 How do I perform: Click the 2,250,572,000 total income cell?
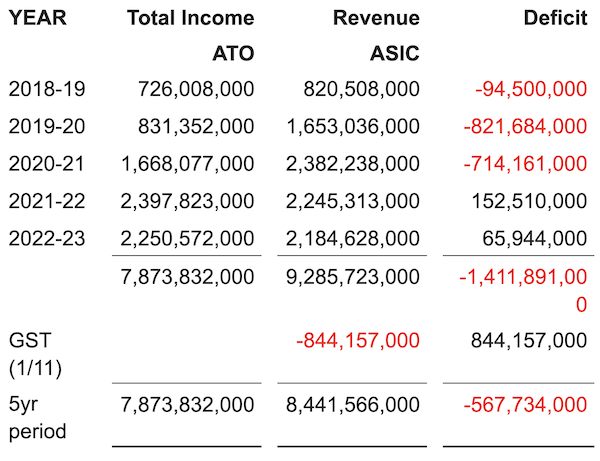pos(186,237)
